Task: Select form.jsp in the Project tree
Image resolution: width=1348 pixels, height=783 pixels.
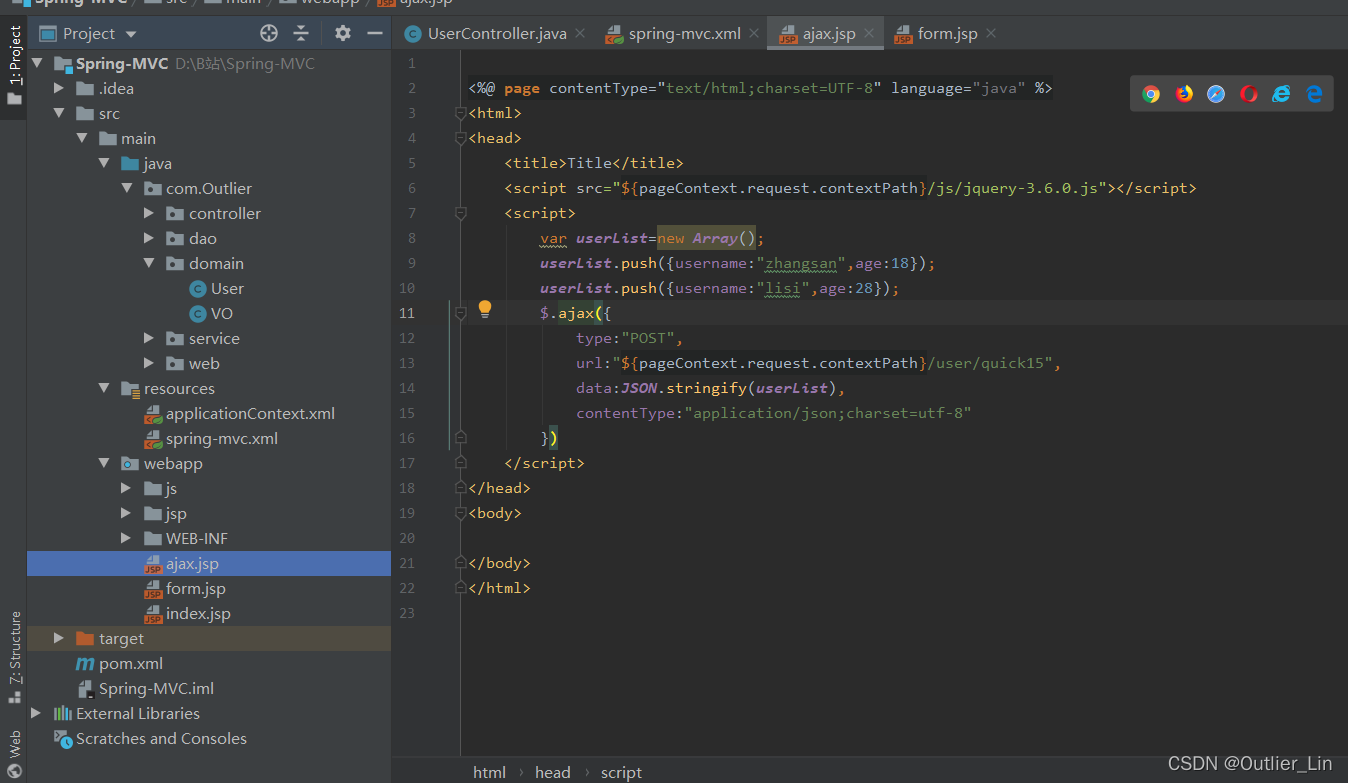Action: pyautogui.click(x=184, y=589)
